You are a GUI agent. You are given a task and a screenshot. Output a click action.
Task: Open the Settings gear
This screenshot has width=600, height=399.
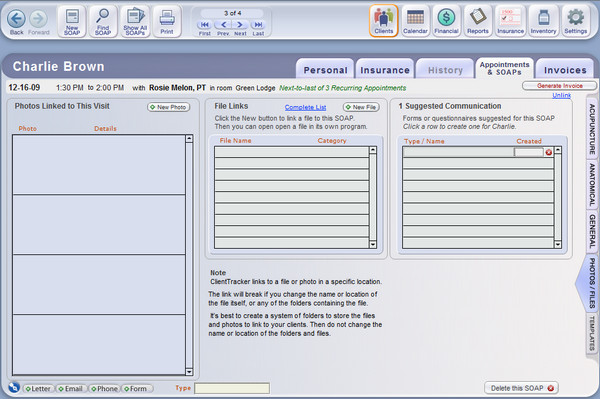[576, 21]
